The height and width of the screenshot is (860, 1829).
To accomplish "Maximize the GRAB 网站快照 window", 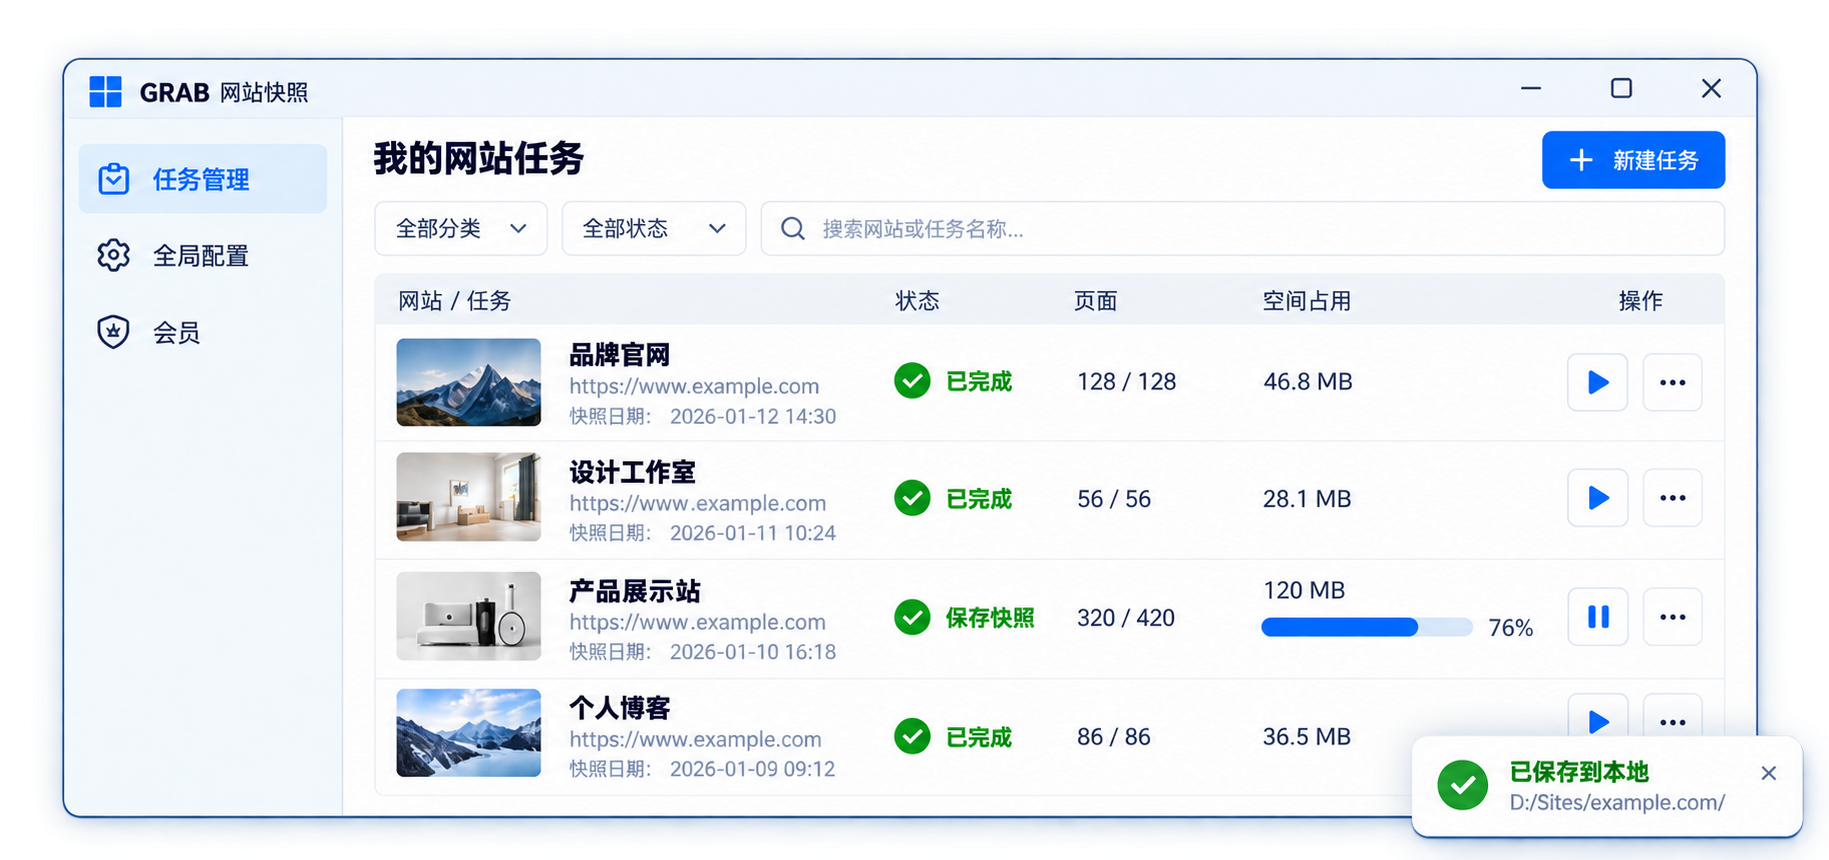I will [1621, 89].
